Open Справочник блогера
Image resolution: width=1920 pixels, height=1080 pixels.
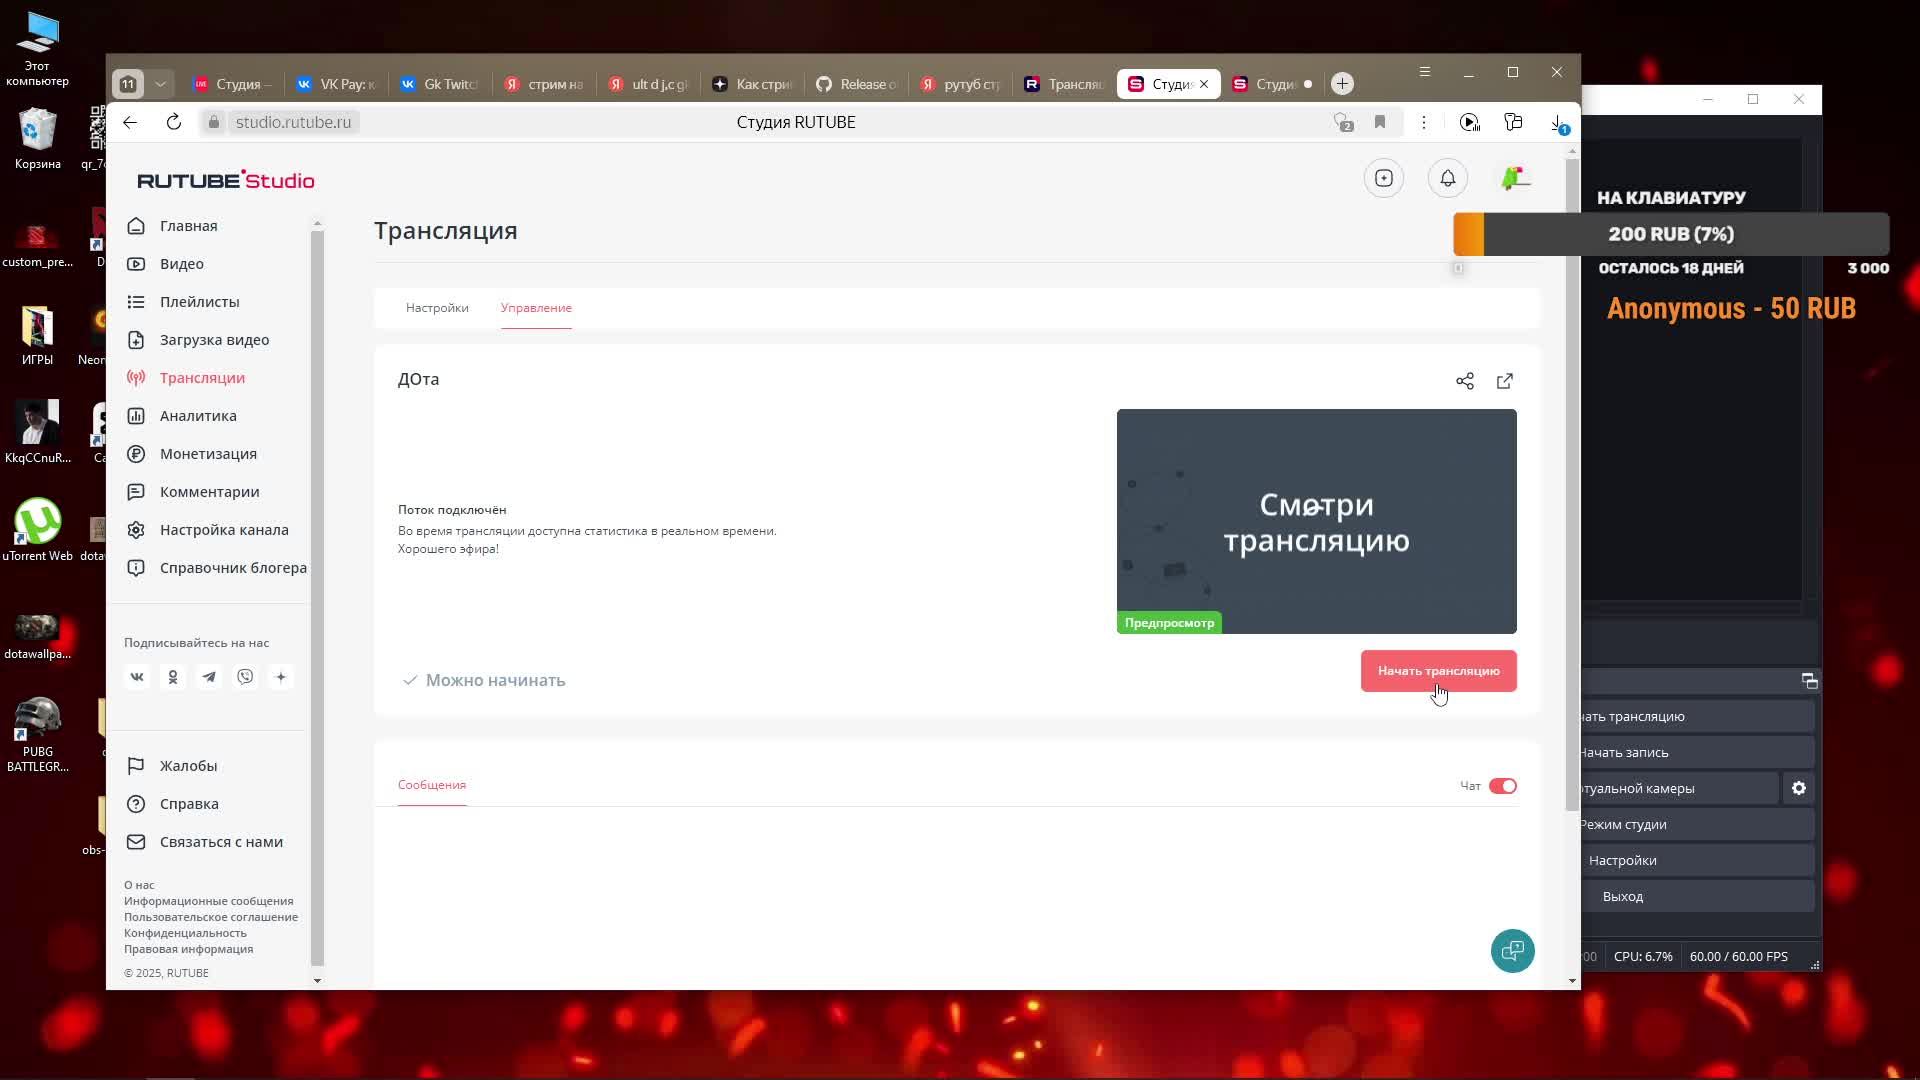coord(233,568)
